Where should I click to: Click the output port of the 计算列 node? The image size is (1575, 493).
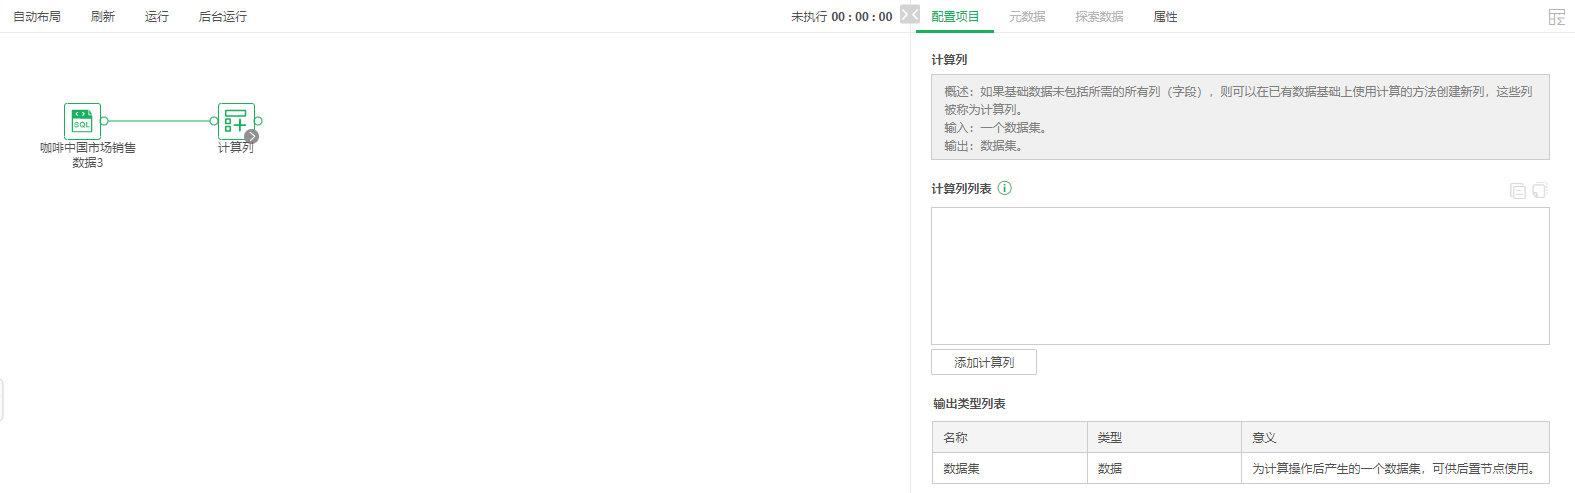(259, 121)
